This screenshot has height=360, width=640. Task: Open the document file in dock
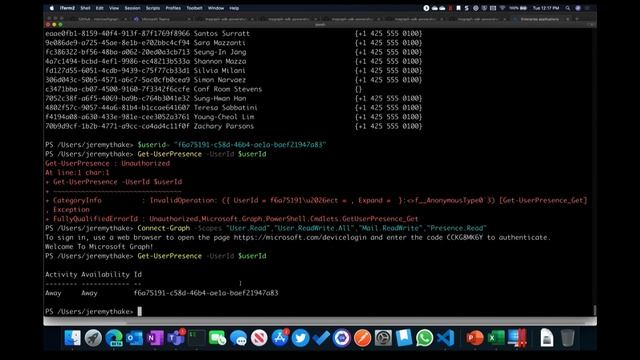coord(546,338)
